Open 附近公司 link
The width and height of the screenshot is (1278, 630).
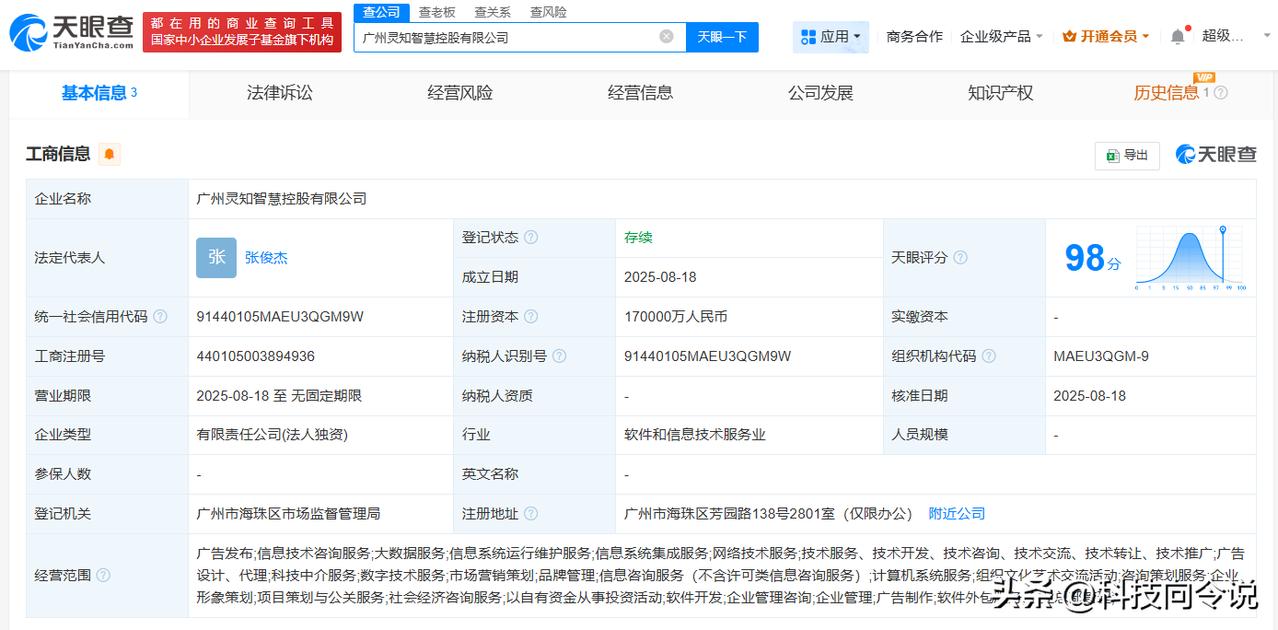957,513
